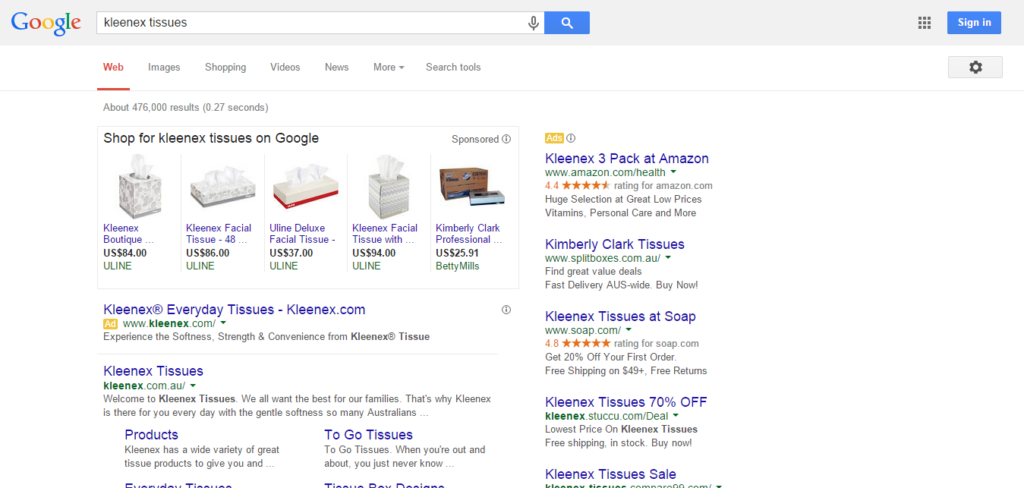Screen dimensions: 1024x488
Task: Switch to the Images tab
Action: (164, 67)
